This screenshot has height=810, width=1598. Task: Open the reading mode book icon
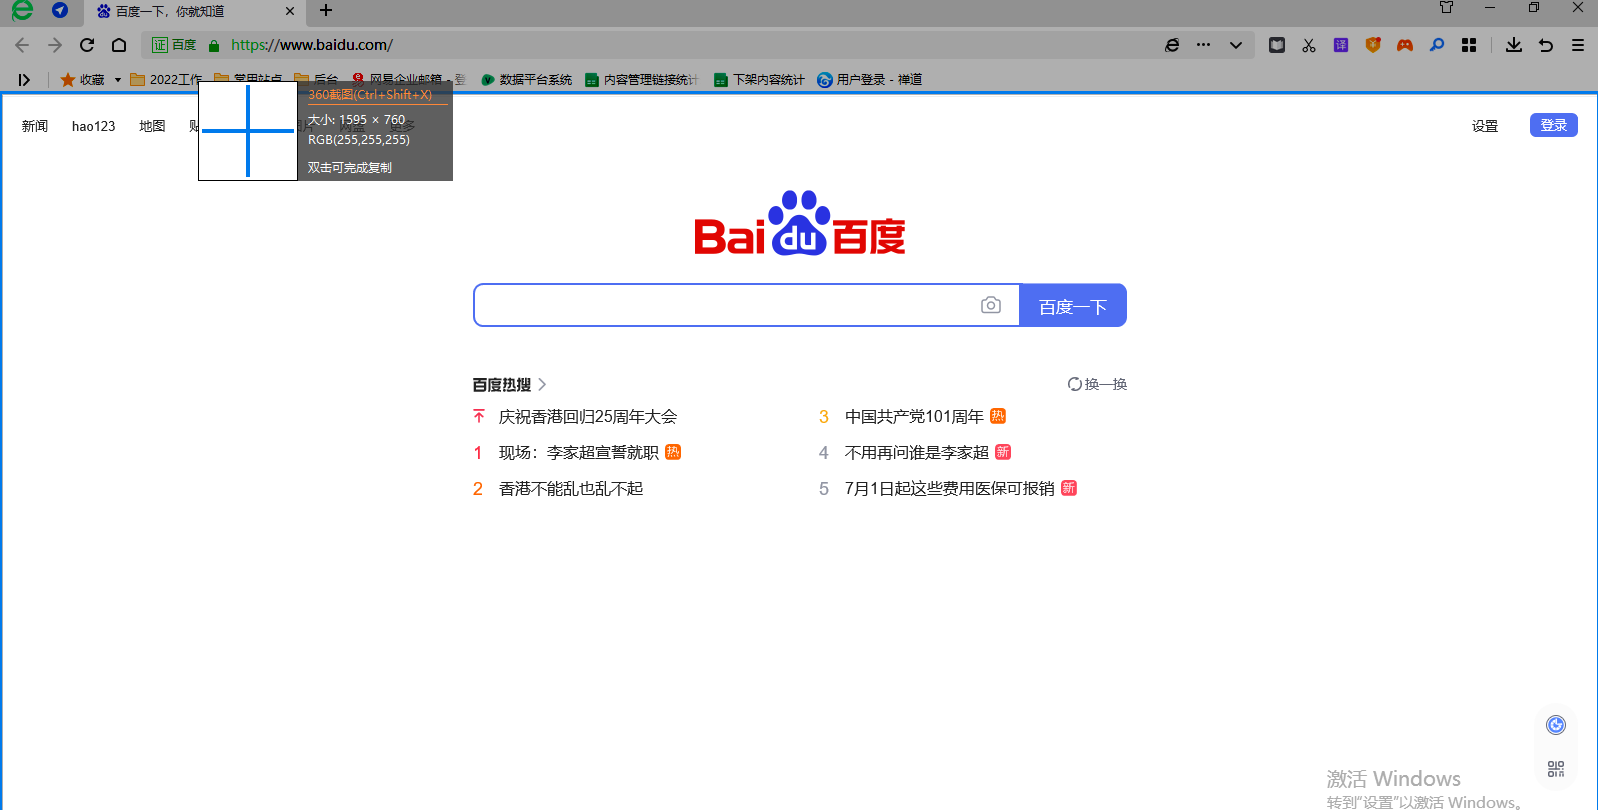point(1277,45)
